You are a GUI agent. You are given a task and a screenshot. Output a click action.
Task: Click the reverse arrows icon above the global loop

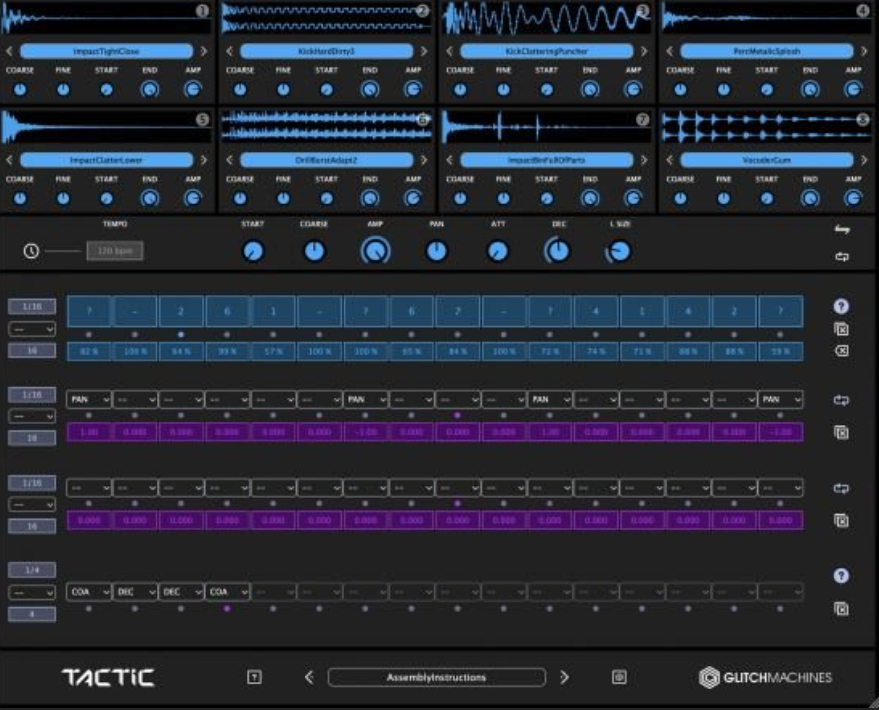pyautogui.click(x=841, y=229)
